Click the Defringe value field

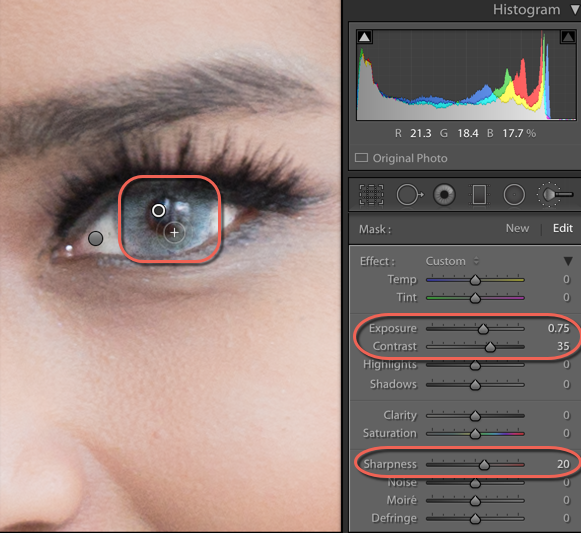[x=566, y=518]
